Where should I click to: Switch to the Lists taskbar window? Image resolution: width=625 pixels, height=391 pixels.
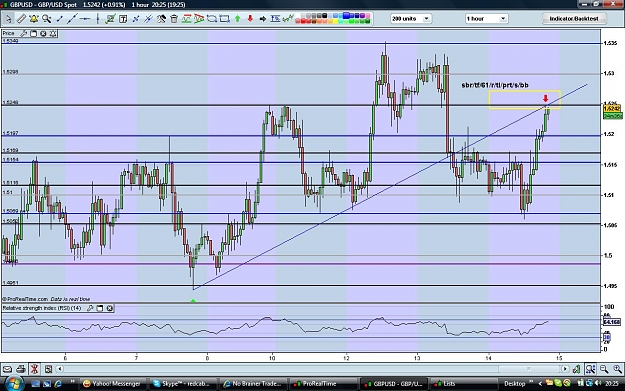[x=464, y=383]
